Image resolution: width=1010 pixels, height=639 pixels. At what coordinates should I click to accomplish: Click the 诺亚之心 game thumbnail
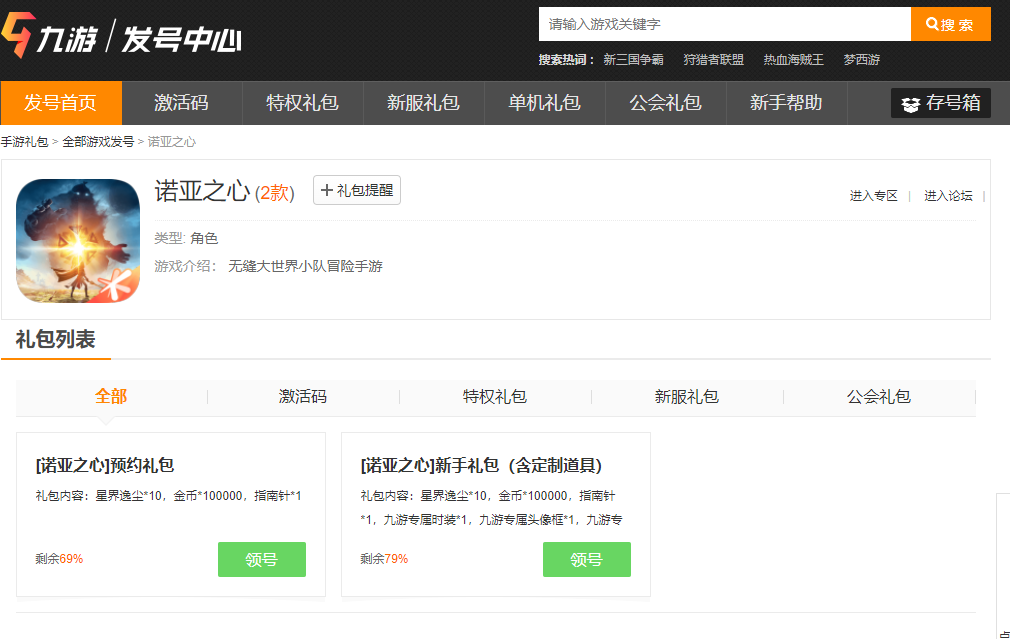tap(78, 240)
